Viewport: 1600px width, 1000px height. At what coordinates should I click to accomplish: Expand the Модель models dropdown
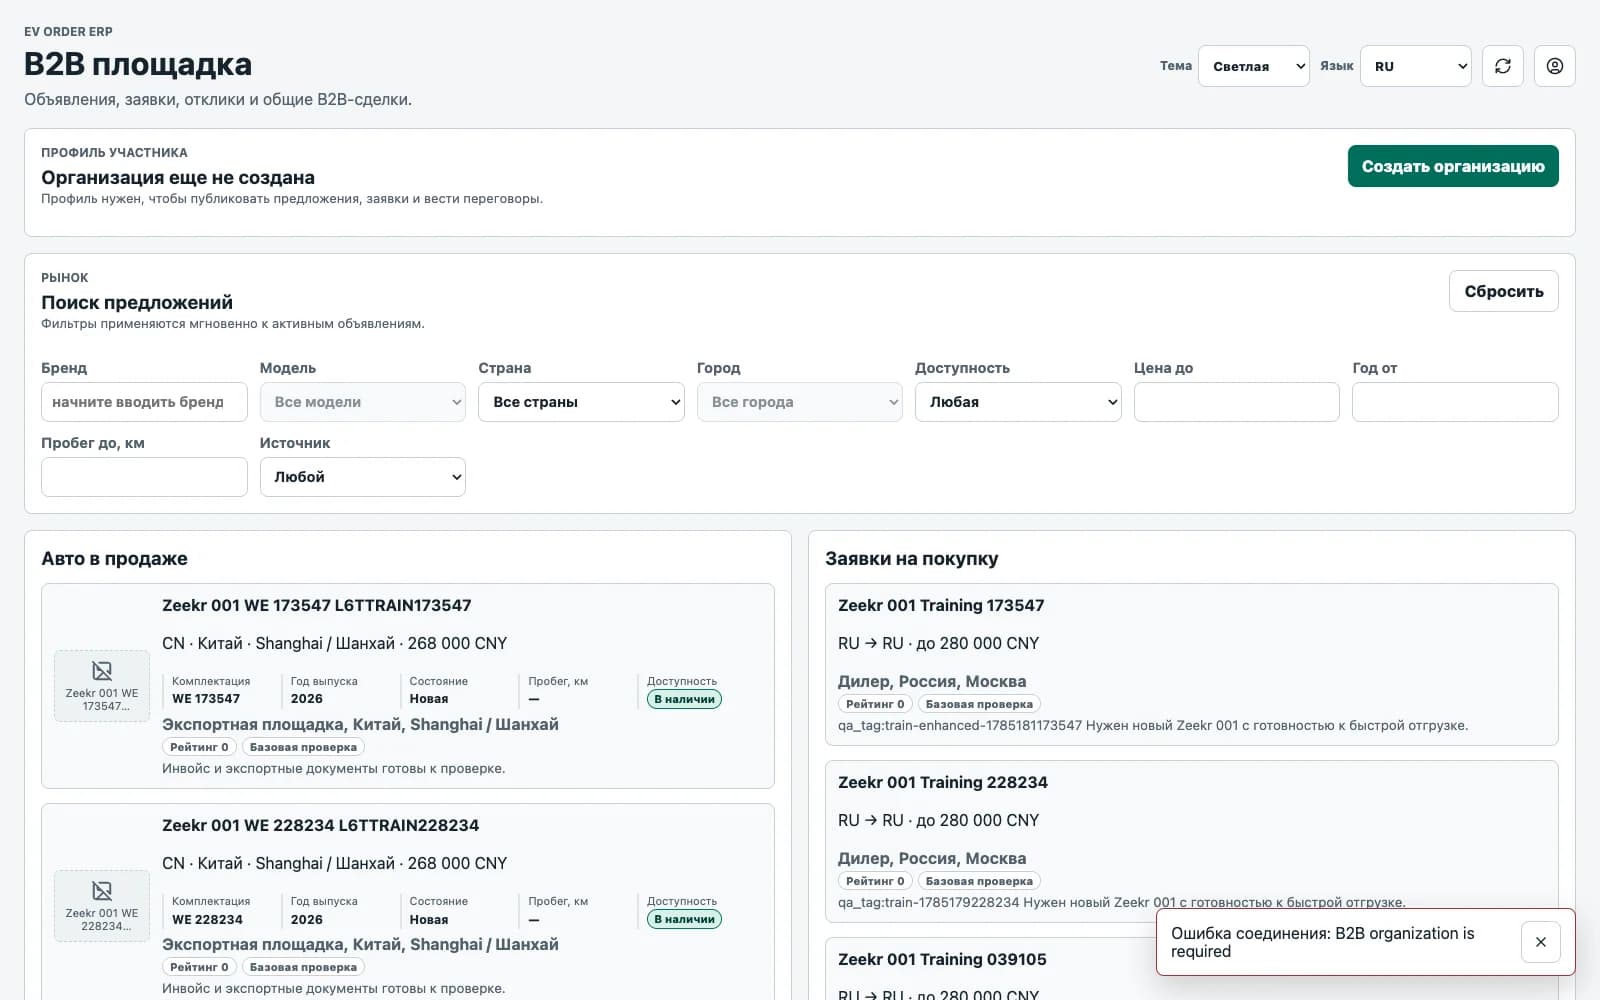click(362, 402)
